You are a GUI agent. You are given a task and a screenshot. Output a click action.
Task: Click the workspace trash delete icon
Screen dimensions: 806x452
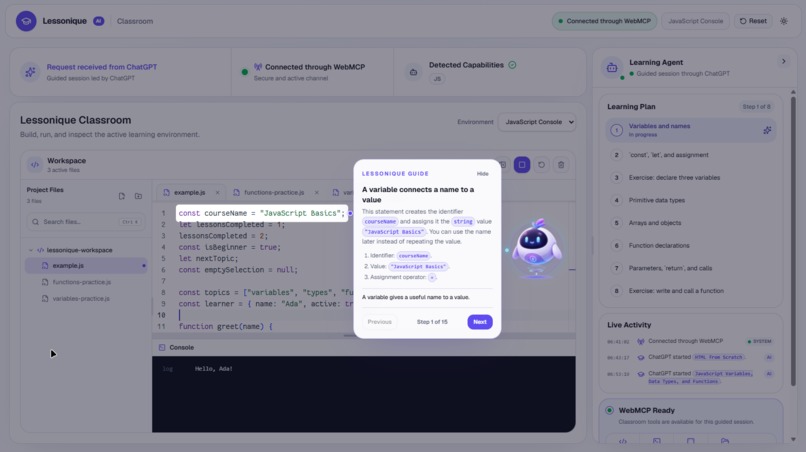(561, 165)
